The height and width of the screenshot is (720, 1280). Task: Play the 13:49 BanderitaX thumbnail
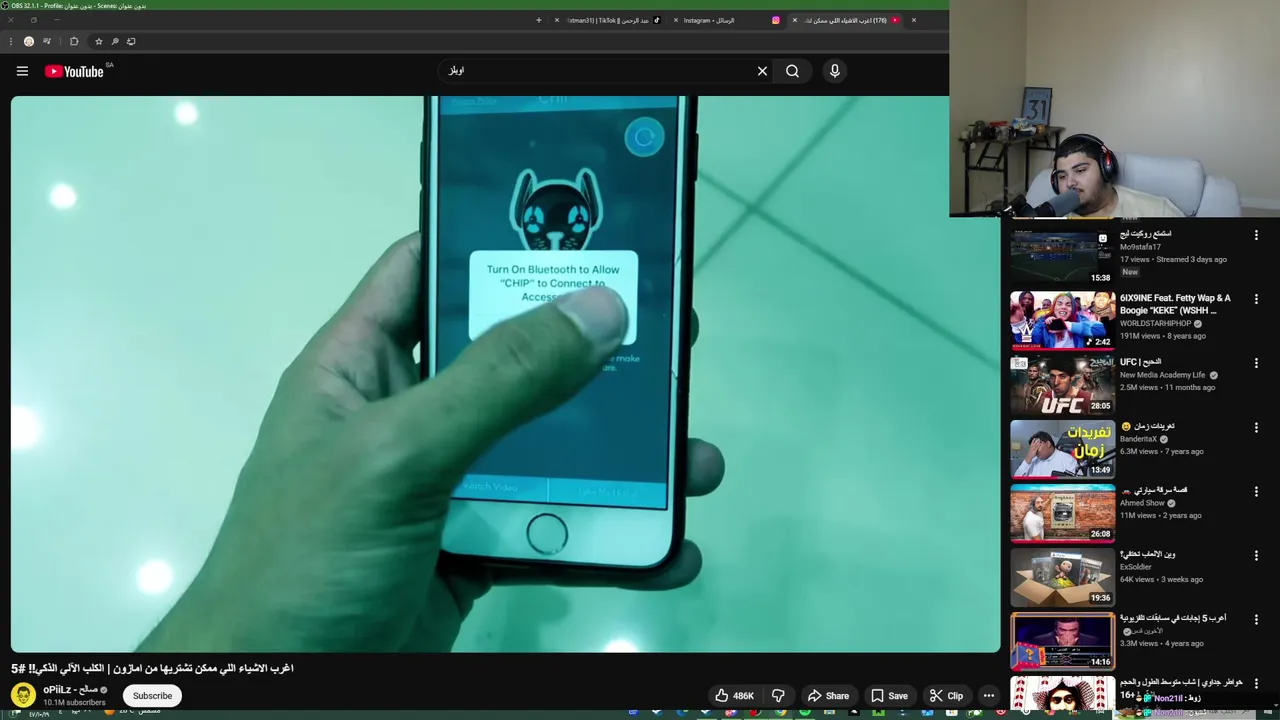pyautogui.click(x=1062, y=448)
